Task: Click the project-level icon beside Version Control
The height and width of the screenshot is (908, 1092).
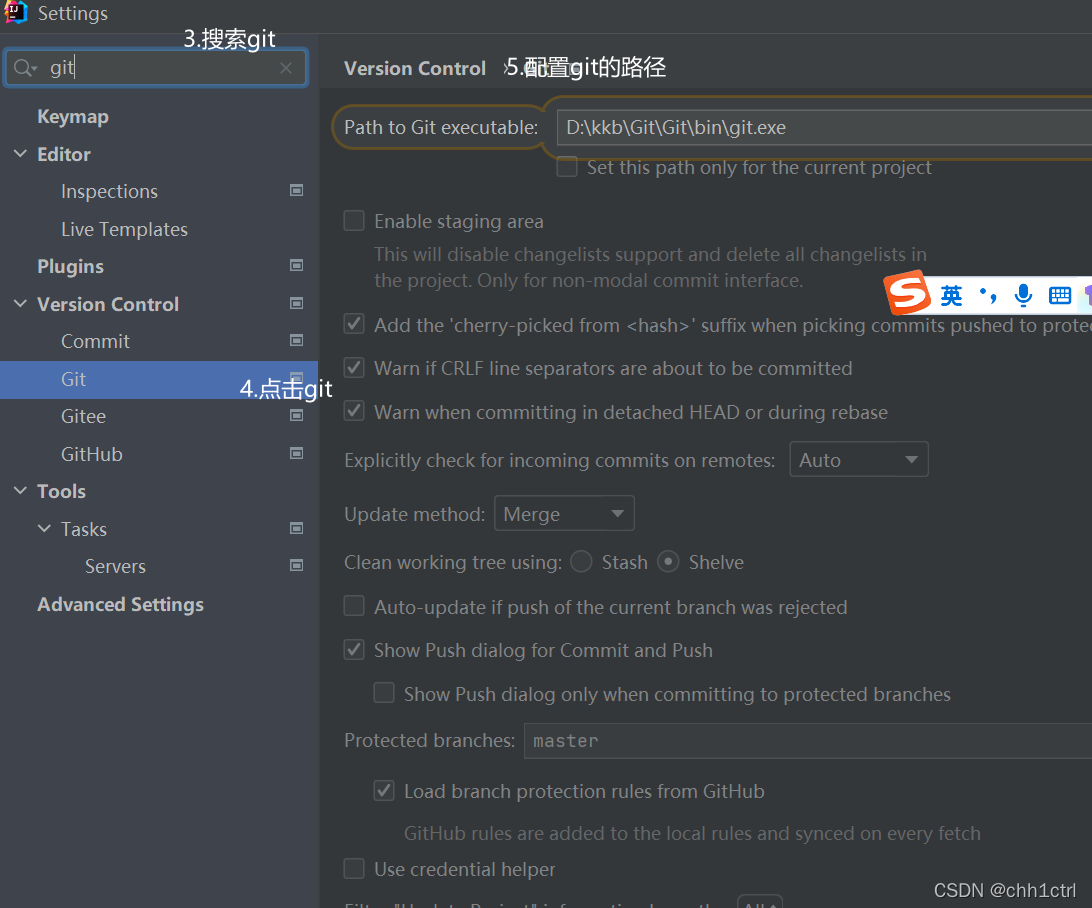Action: click(296, 303)
